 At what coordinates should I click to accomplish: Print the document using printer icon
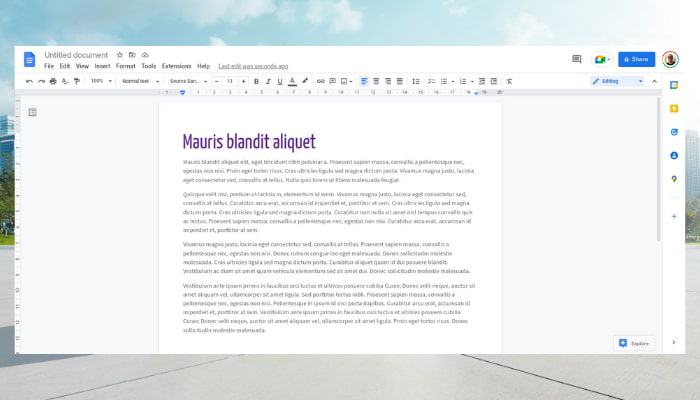(x=53, y=81)
